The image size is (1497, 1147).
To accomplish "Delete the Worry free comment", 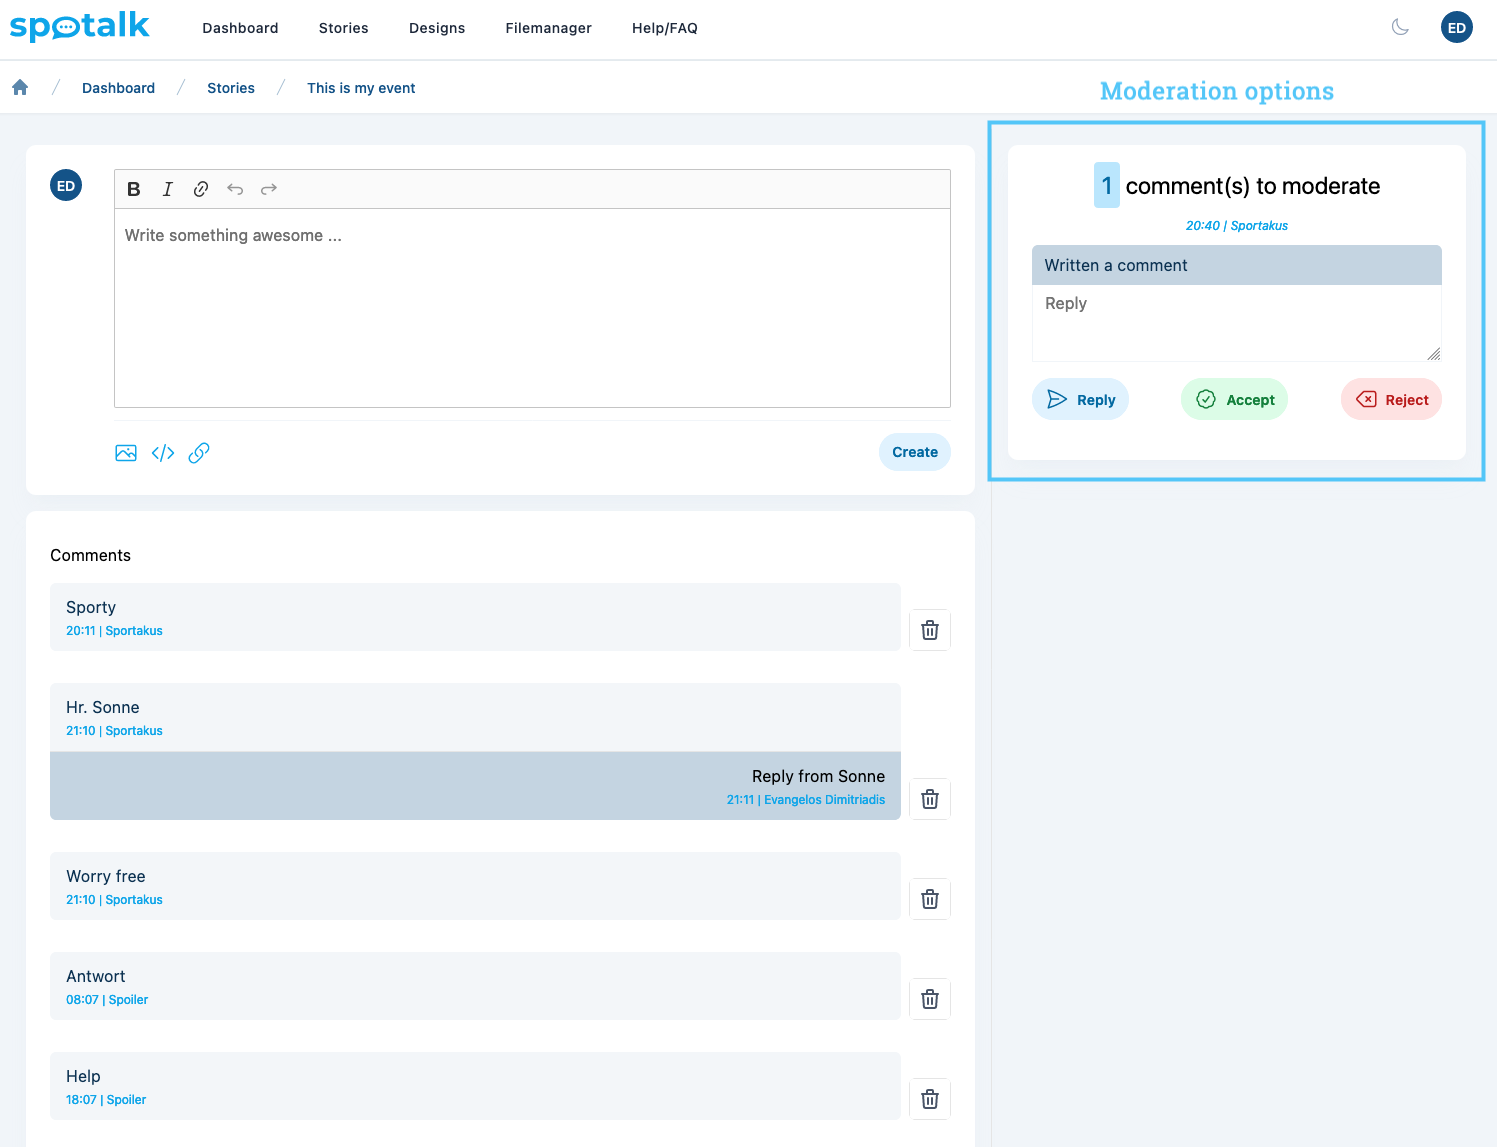I will click(929, 899).
